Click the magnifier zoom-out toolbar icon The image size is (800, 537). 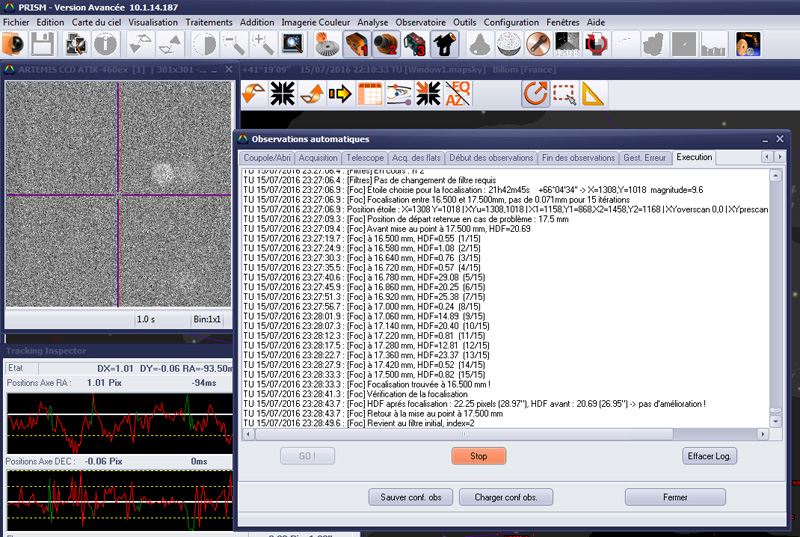click(x=233, y=44)
